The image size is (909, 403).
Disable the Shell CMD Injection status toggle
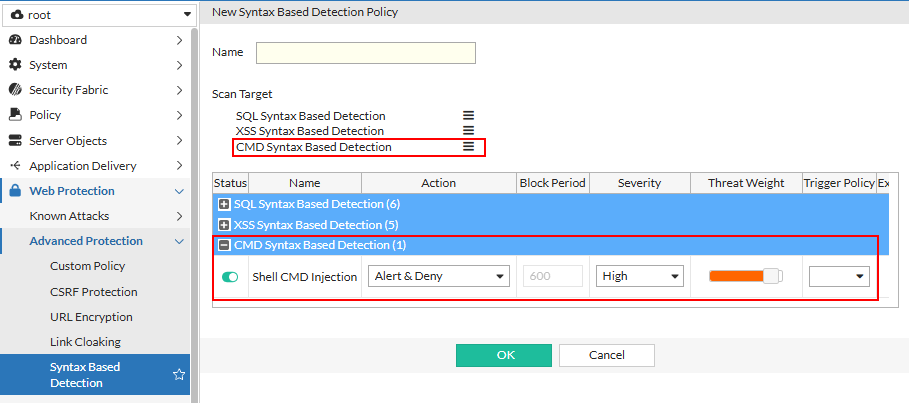click(x=231, y=277)
